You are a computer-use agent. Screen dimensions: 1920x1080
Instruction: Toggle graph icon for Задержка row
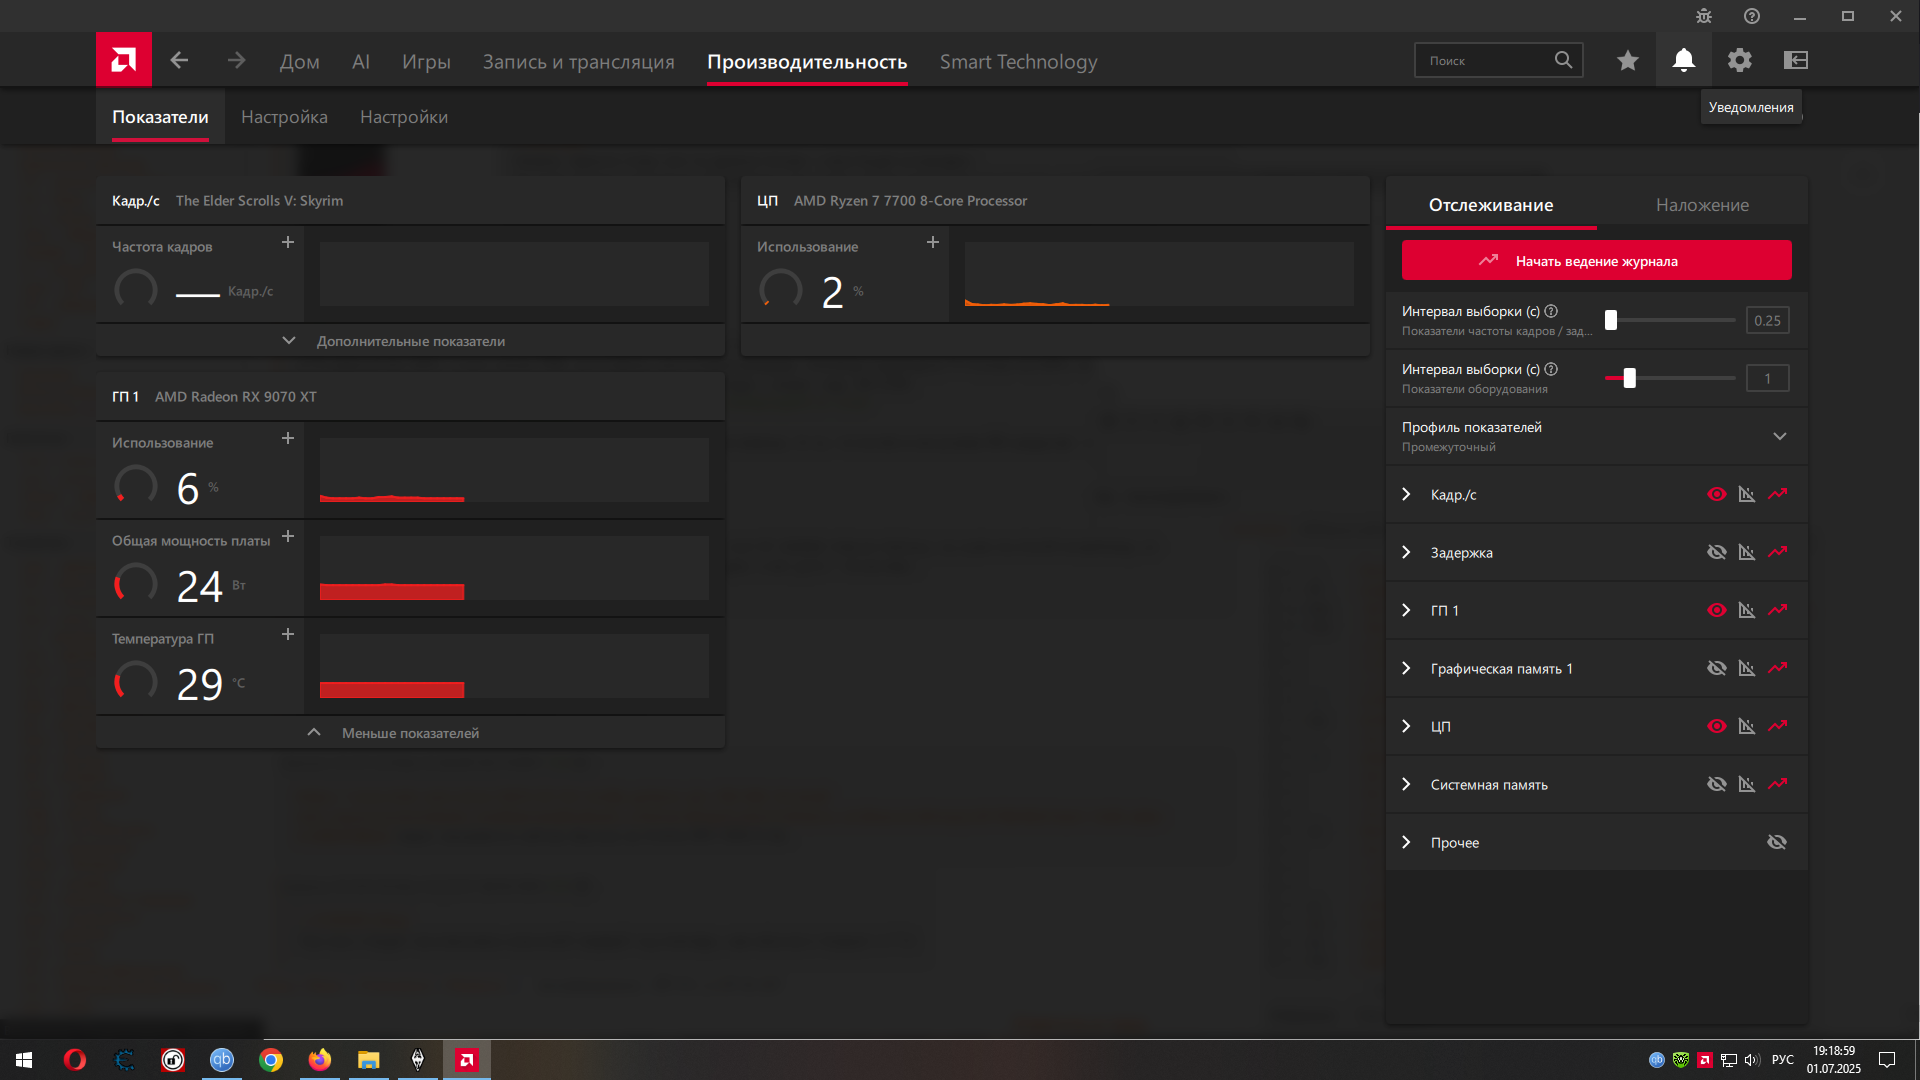click(1747, 552)
